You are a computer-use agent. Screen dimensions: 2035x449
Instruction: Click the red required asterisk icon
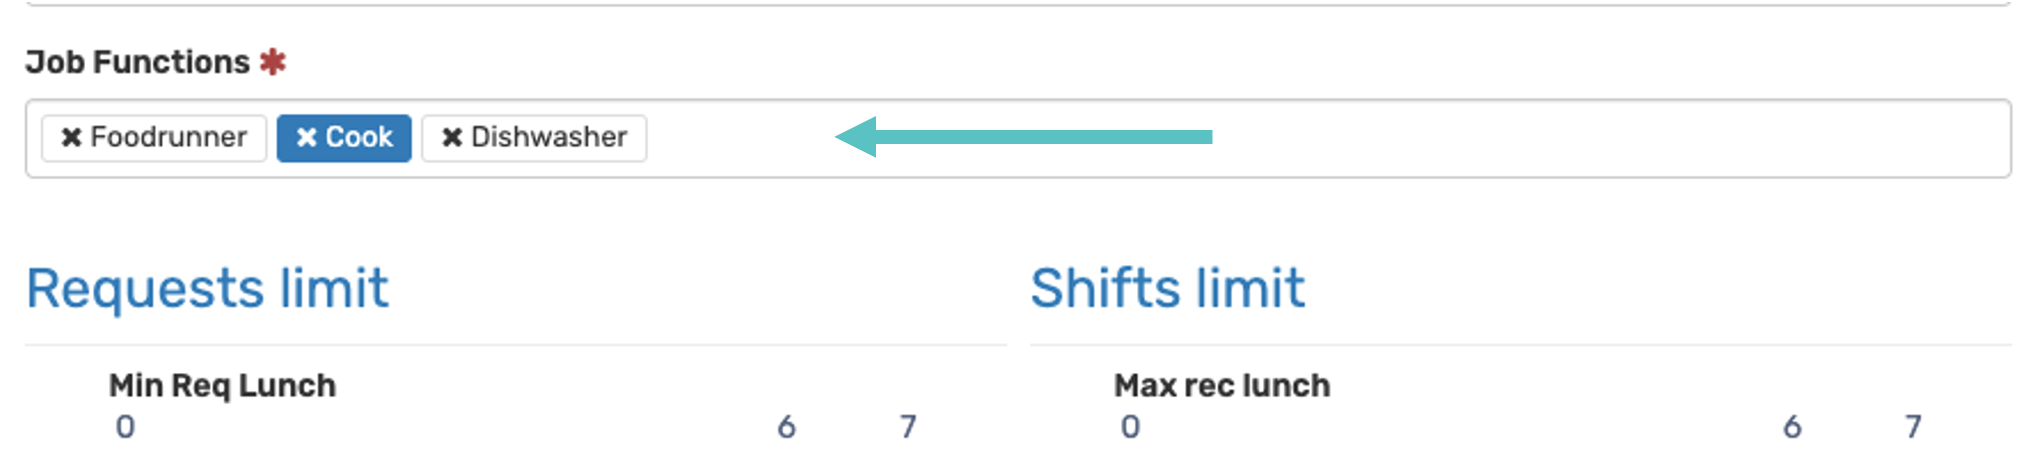point(272,62)
